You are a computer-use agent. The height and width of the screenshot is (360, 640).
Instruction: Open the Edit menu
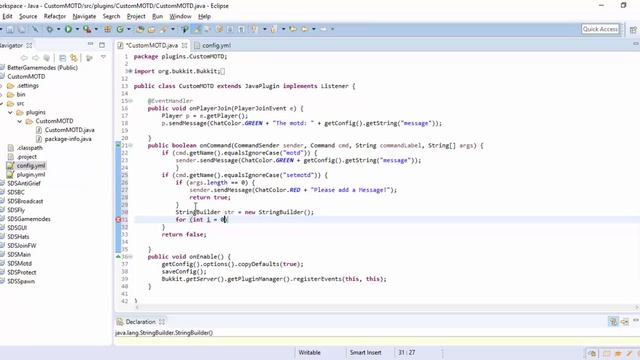[7, 16]
